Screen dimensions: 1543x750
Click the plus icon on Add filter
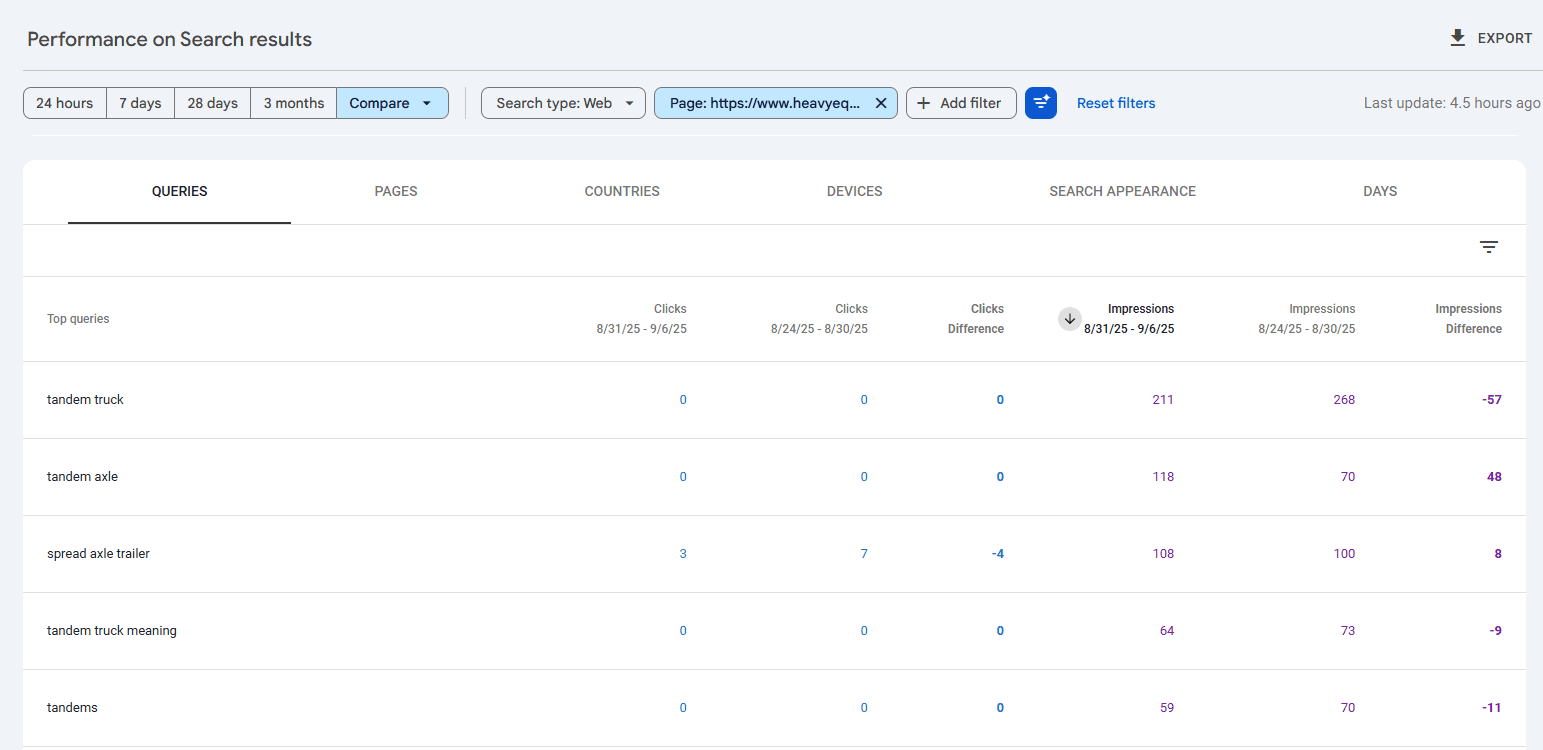click(x=923, y=103)
